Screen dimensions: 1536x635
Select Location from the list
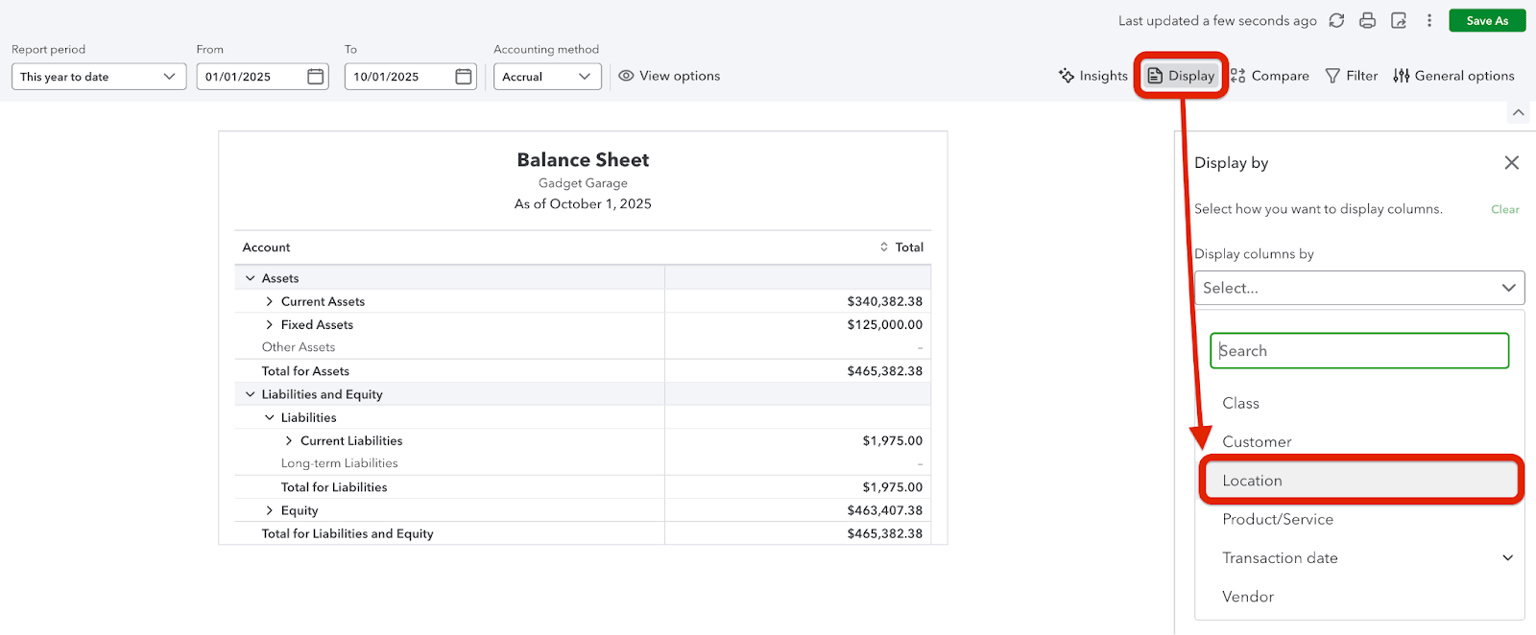pos(1359,481)
